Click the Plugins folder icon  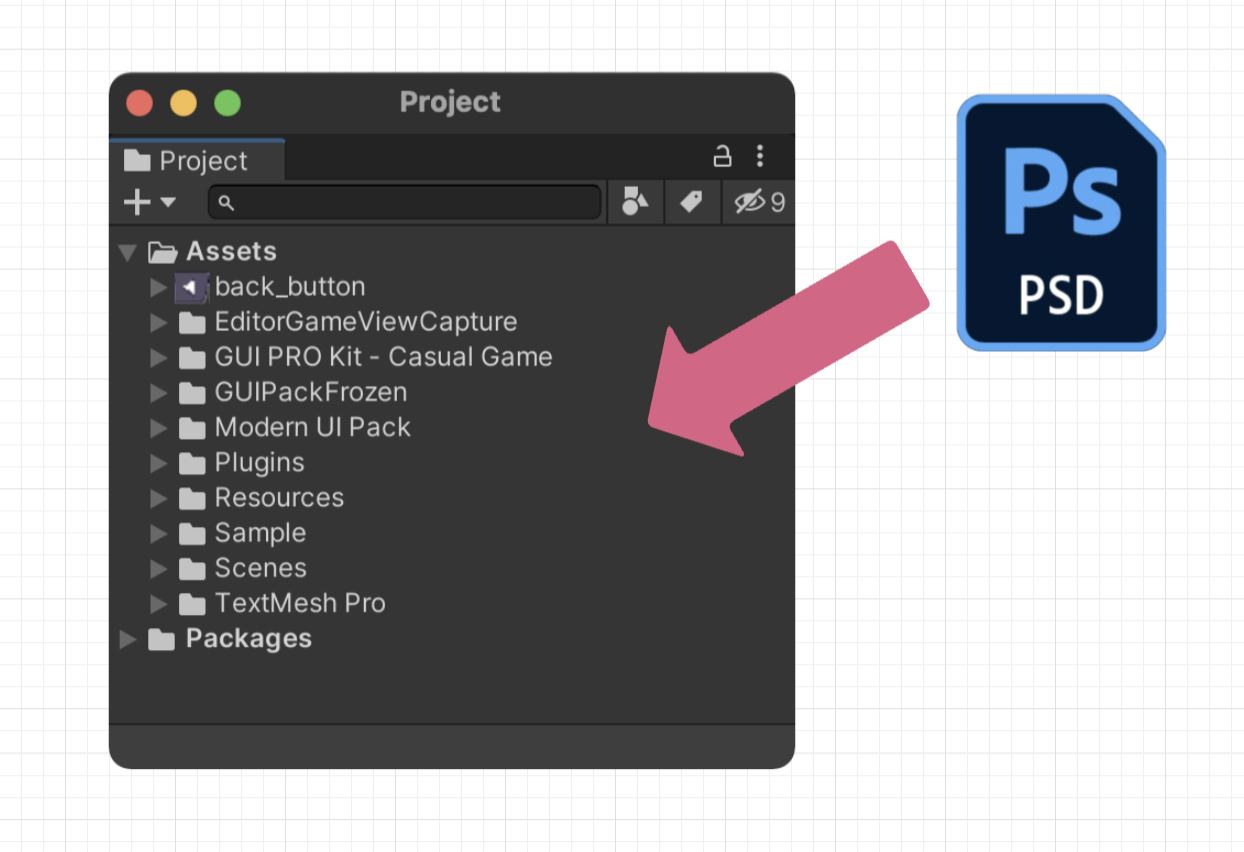click(x=192, y=464)
